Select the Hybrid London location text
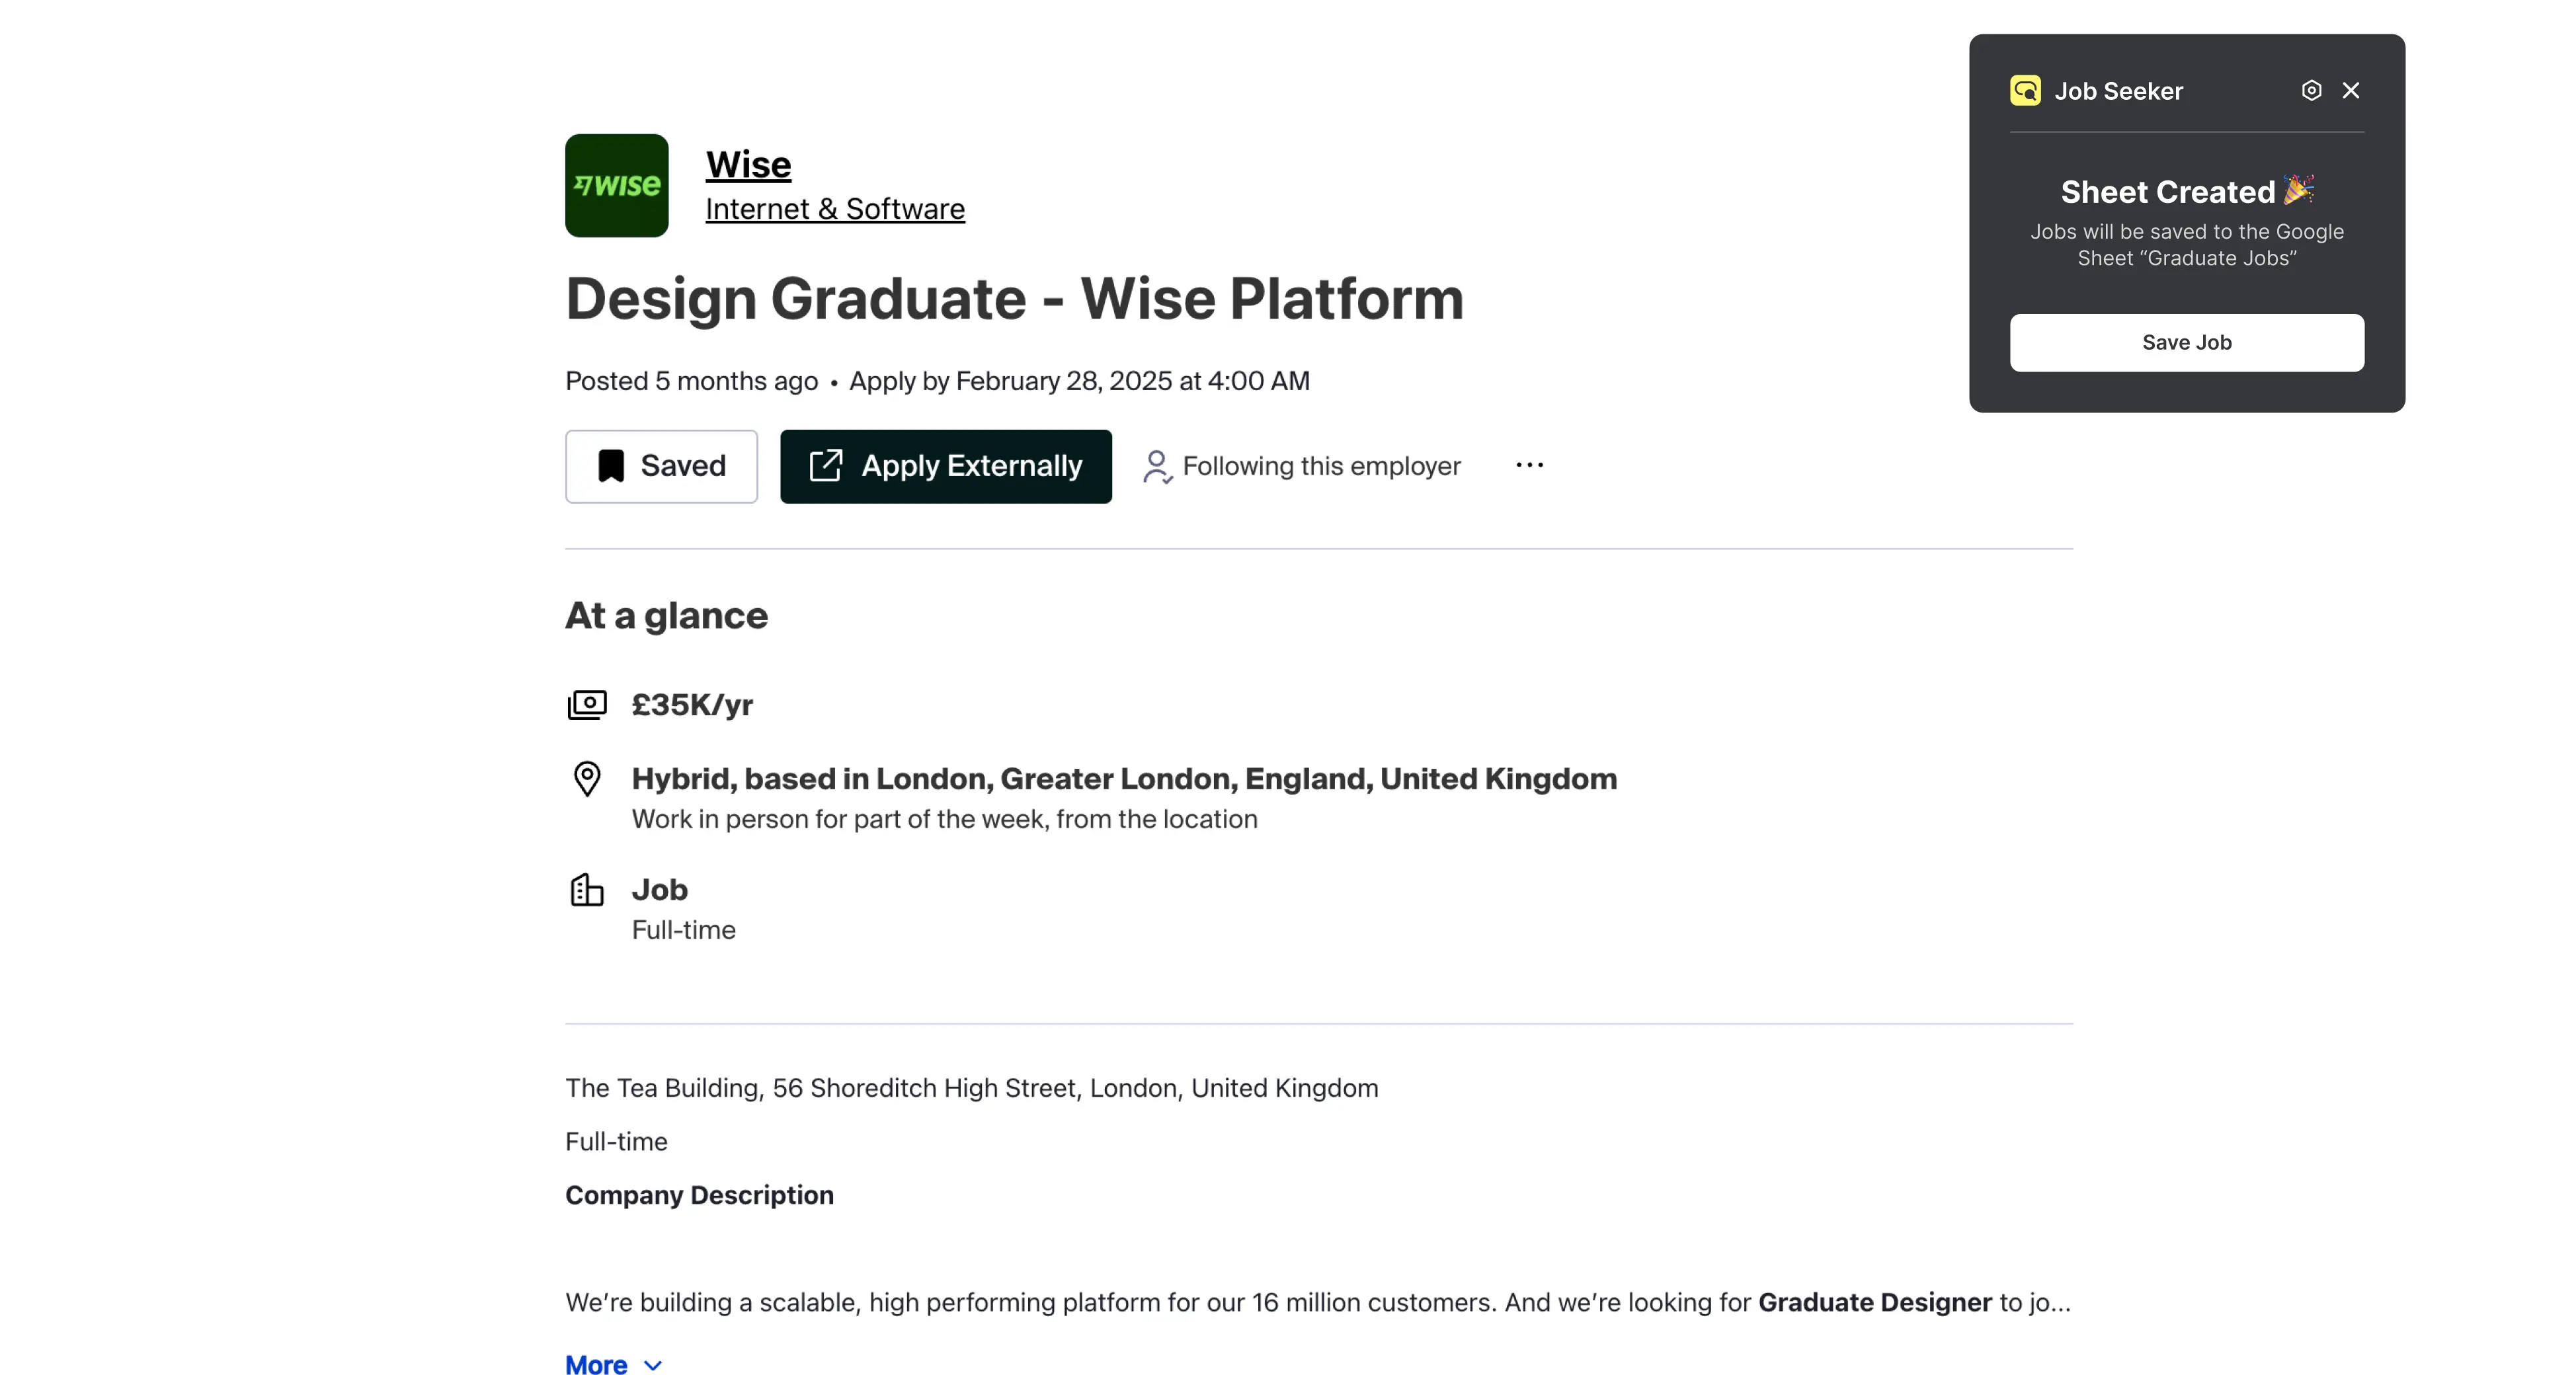The width and height of the screenshot is (2576, 1375). (x=1124, y=778)
